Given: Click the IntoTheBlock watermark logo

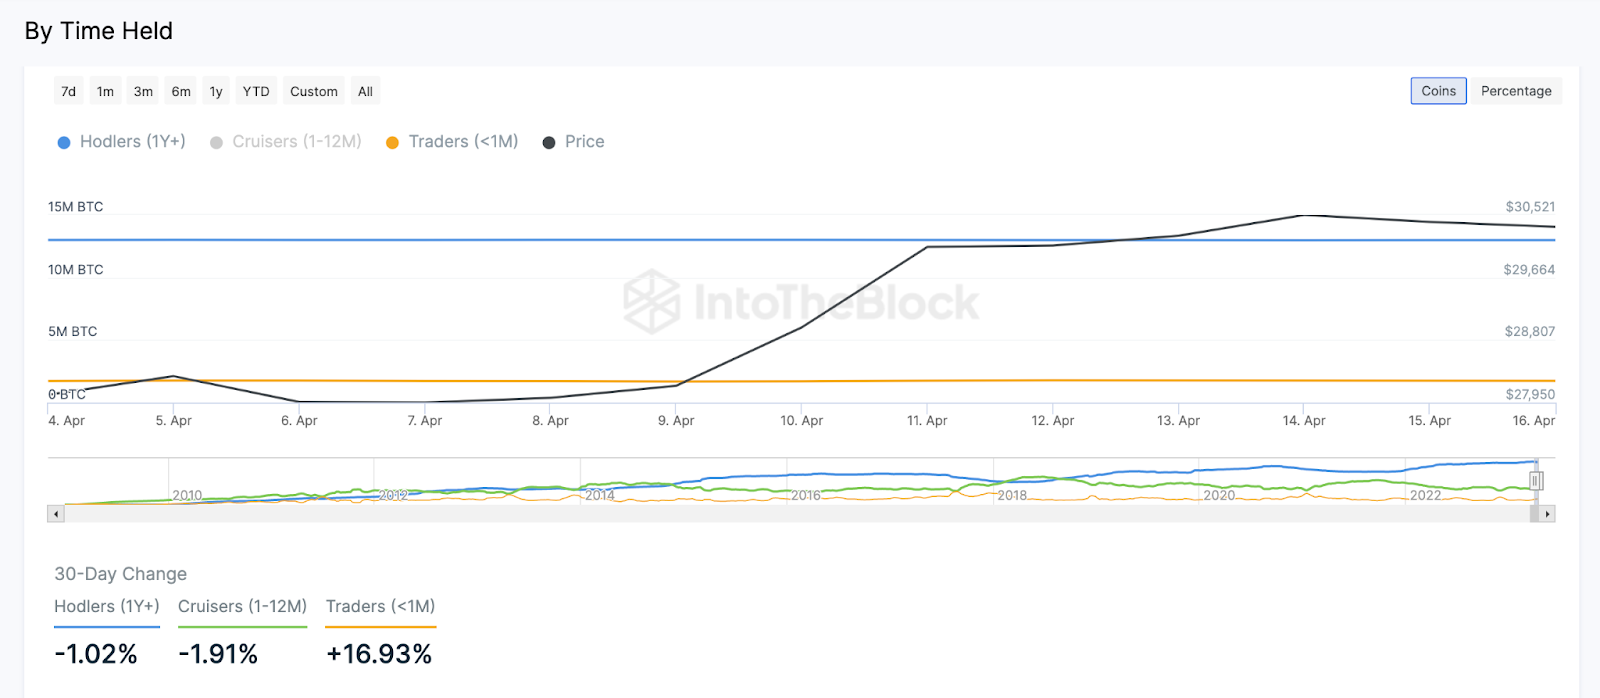Looking at the screenshot, I should click(x=652, y=301).
